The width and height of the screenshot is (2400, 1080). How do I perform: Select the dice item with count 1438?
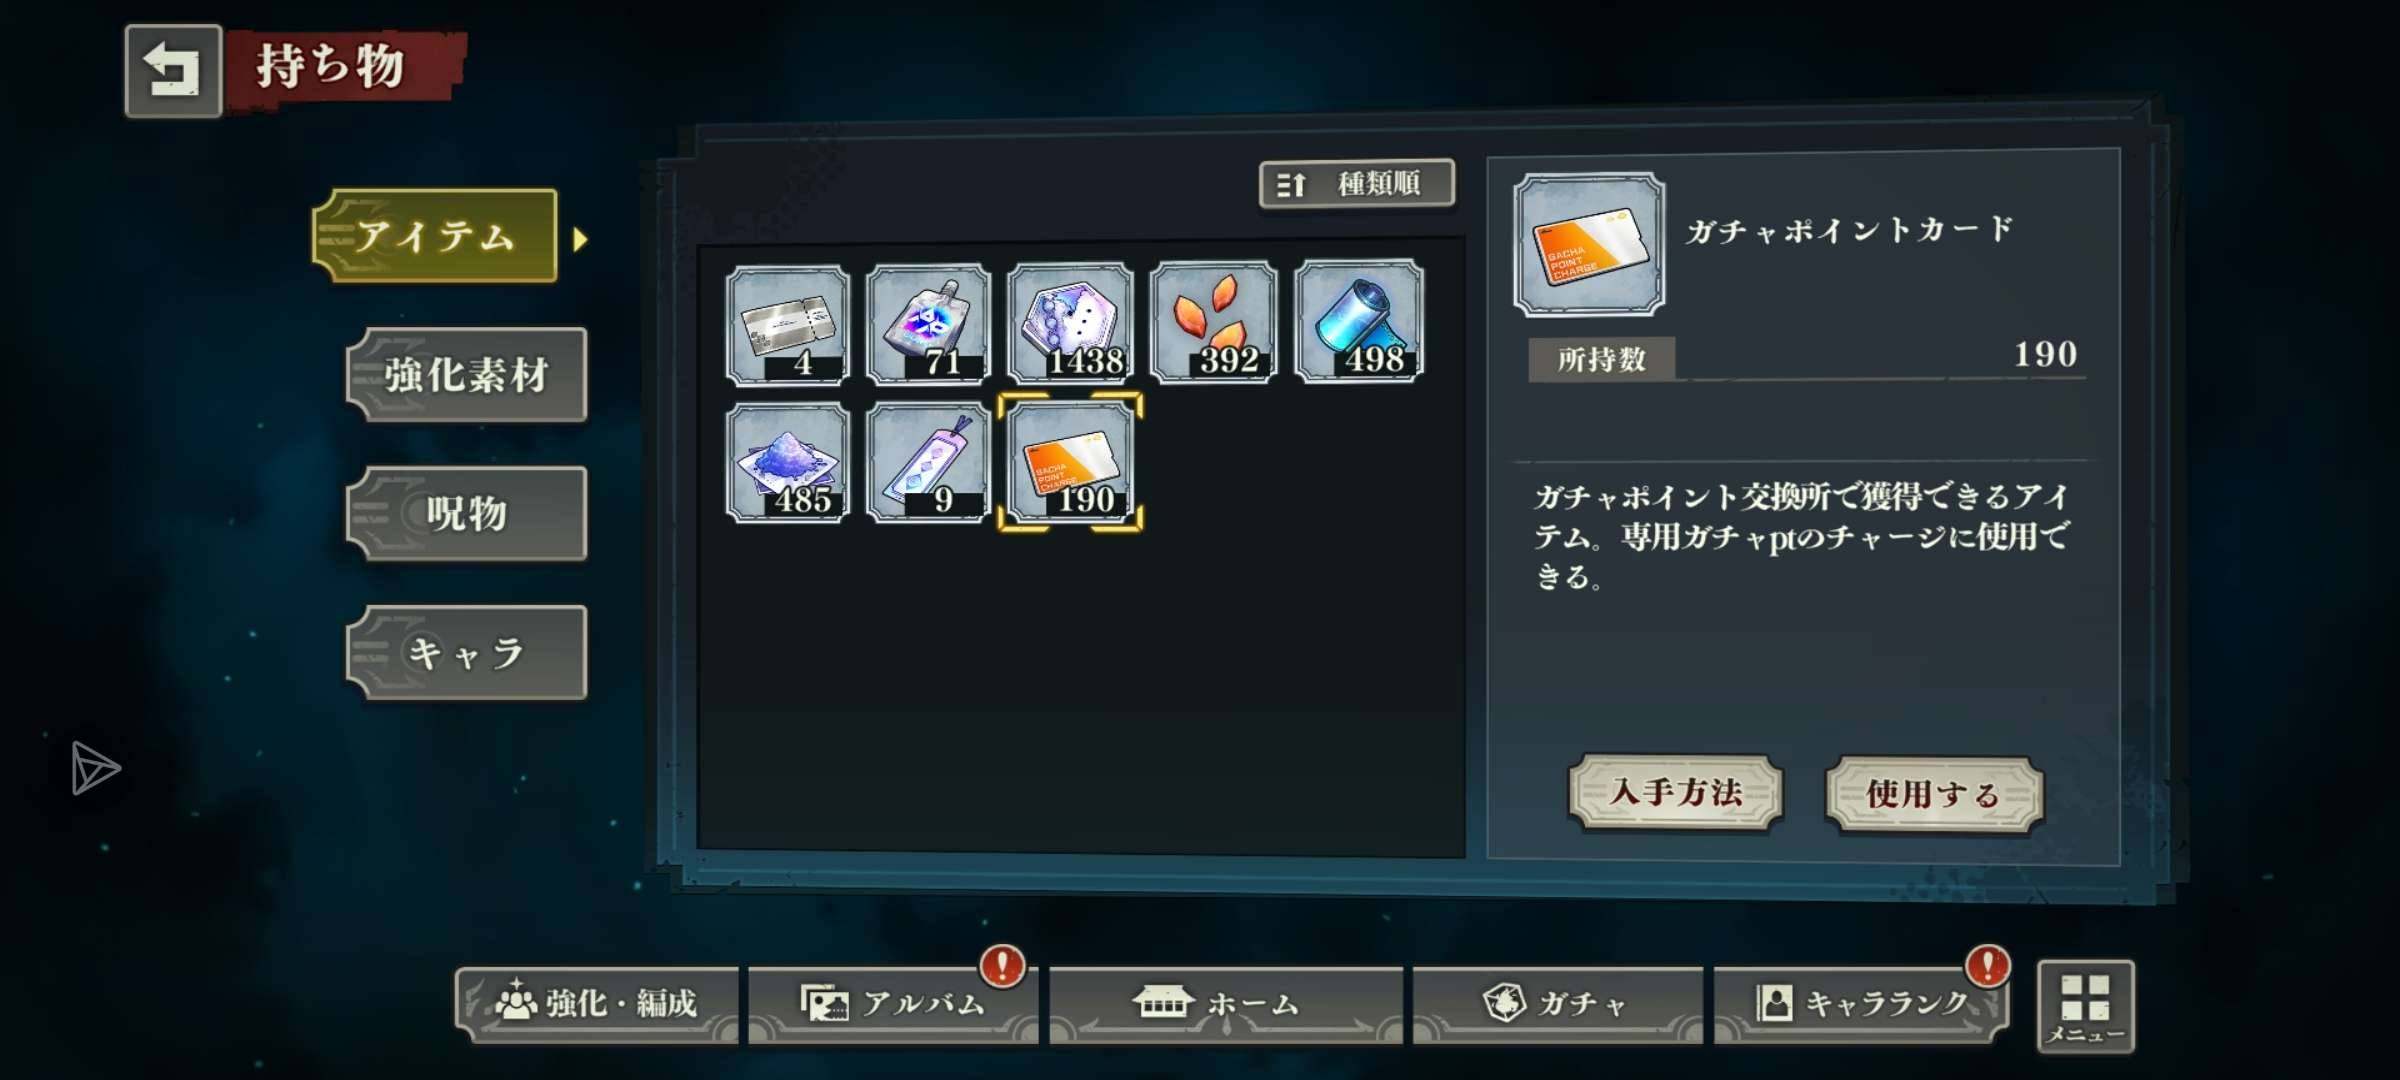[1071, 323]
